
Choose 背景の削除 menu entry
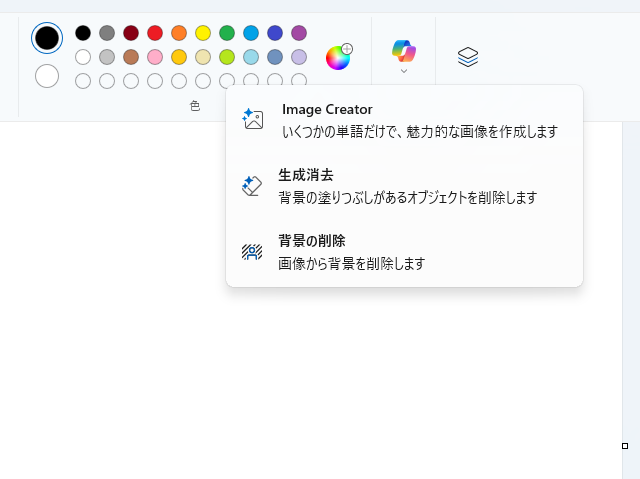pos(404,252)
